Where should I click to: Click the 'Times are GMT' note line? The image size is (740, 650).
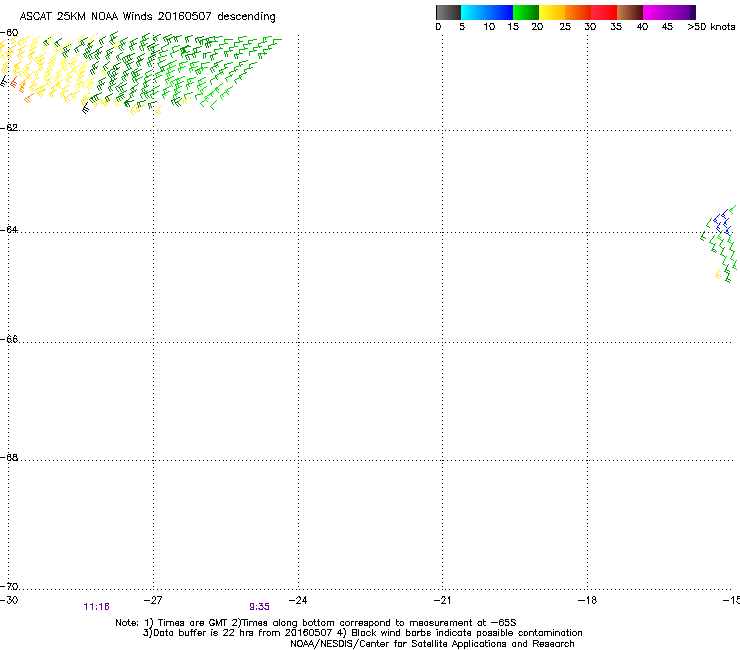[316, 623]
